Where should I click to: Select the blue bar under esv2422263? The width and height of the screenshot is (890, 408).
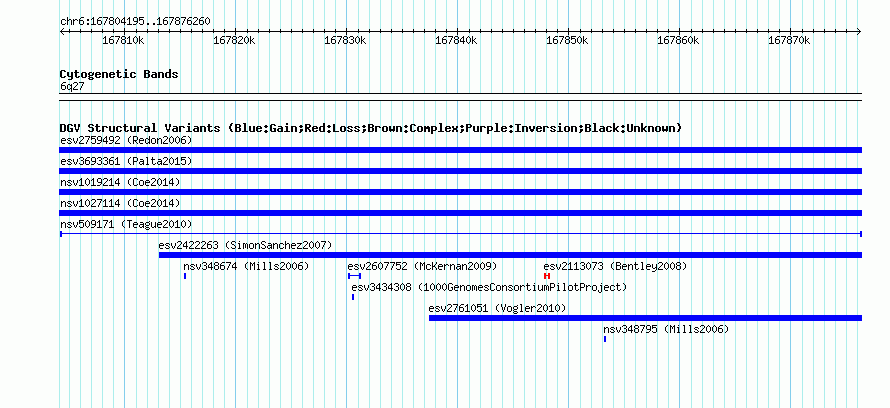coord(510,255)
